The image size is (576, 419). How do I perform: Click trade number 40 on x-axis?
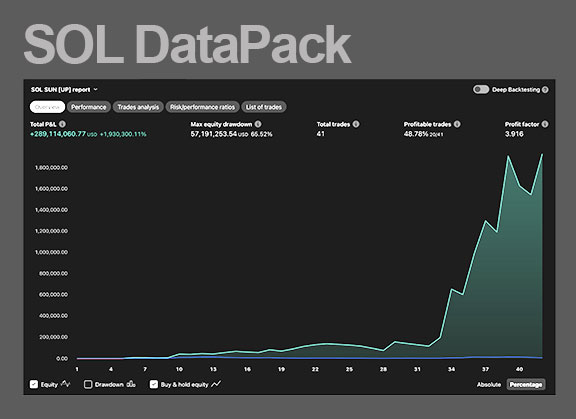click(x=519, y=369)
